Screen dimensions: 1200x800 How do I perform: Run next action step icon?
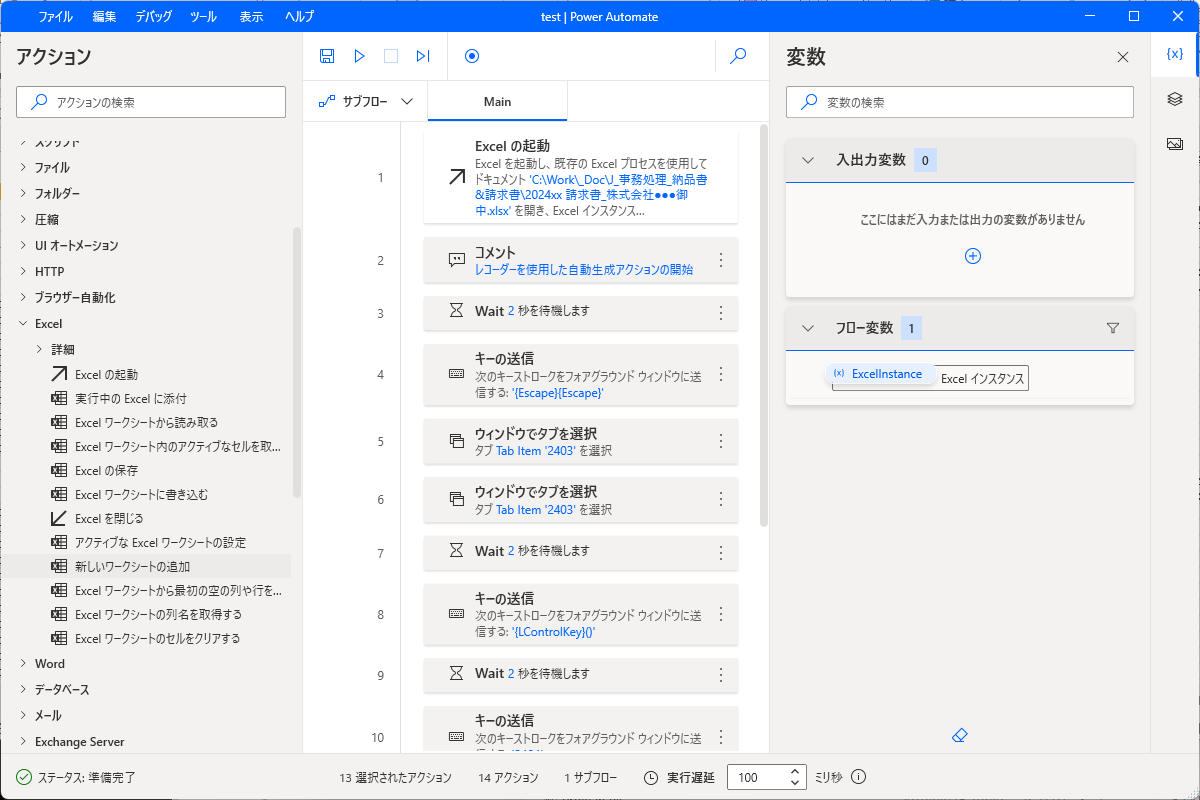(x=423, y=56)
